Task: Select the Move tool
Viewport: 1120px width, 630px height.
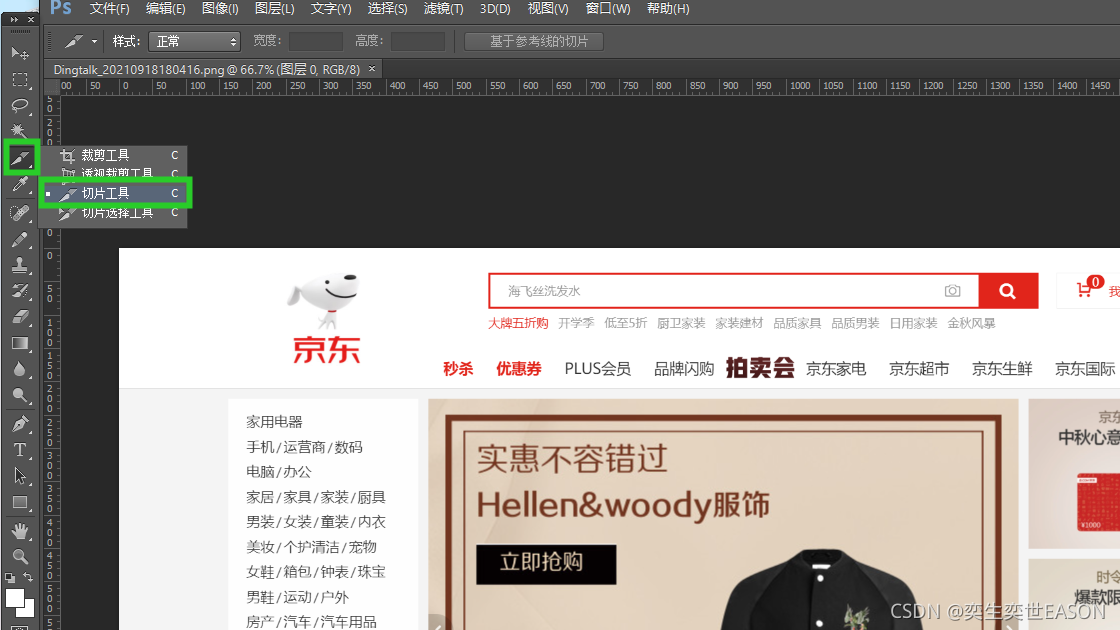Action: [x=20, y=54]
